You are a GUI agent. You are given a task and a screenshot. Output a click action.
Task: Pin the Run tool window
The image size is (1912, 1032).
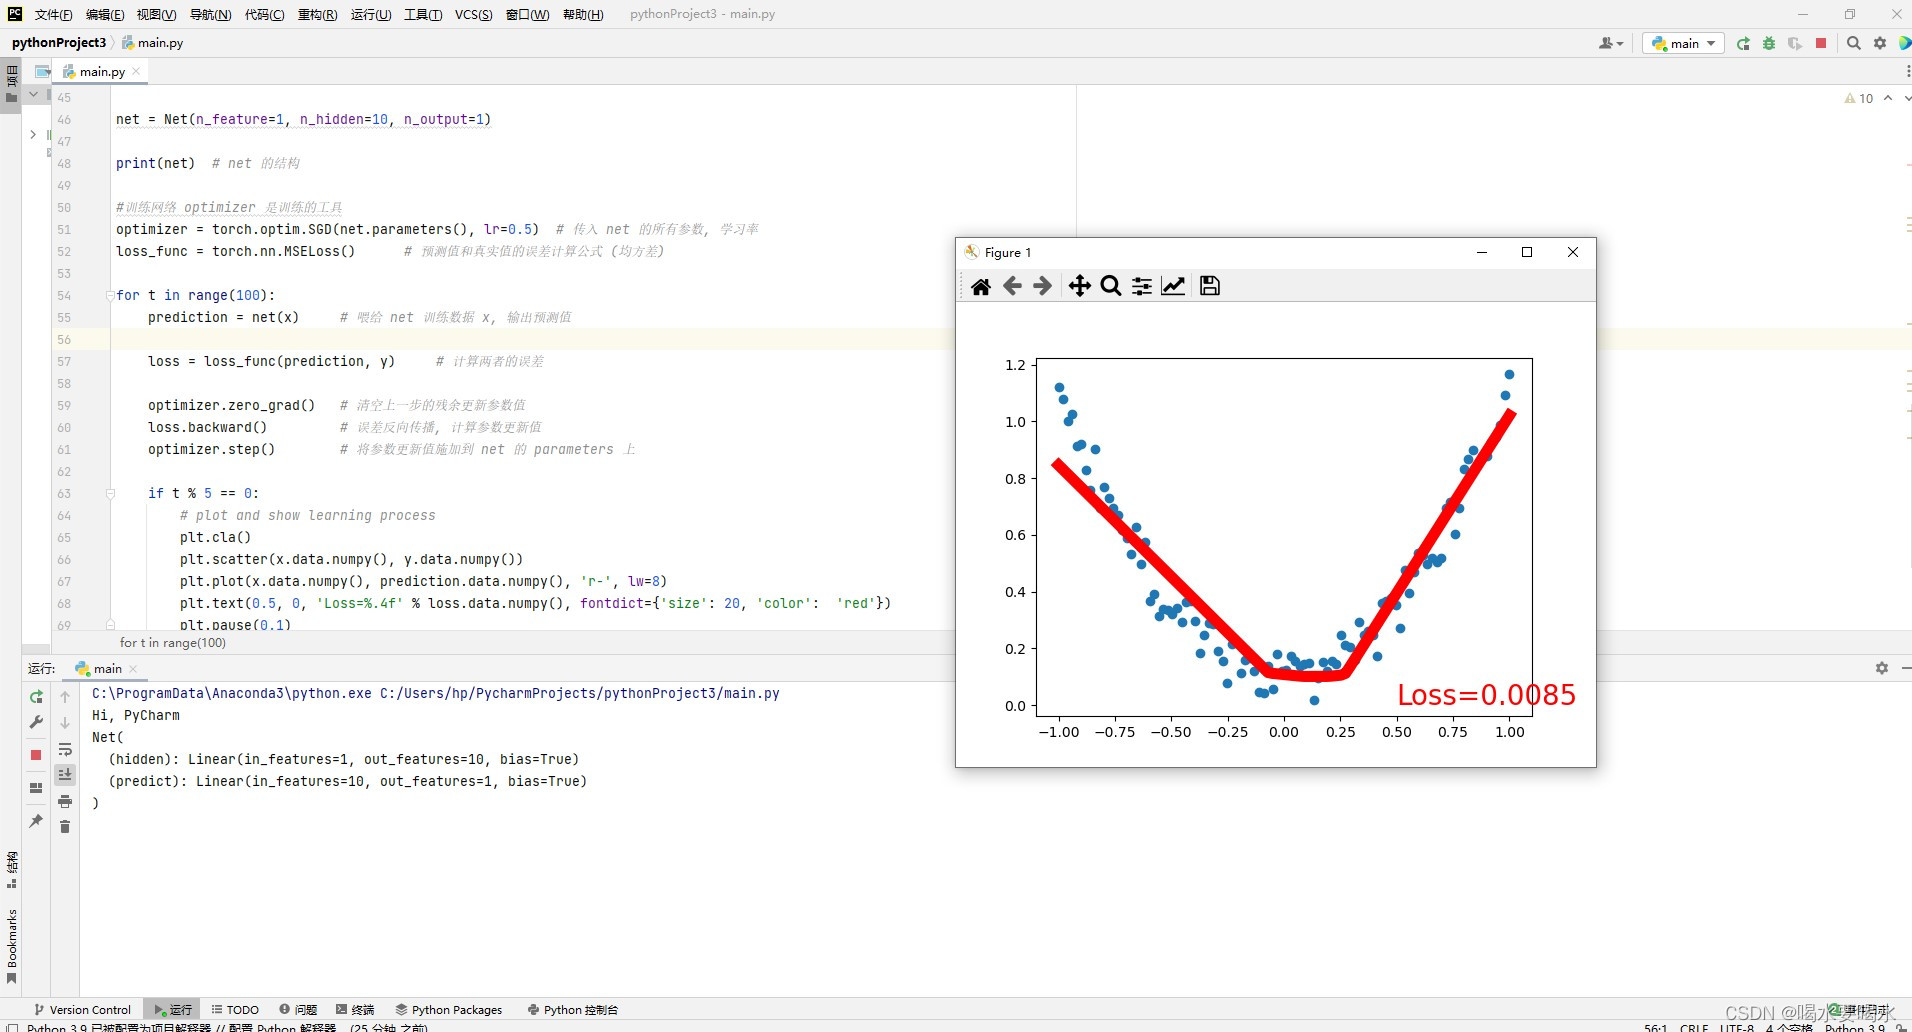click(x=36, y=822)
